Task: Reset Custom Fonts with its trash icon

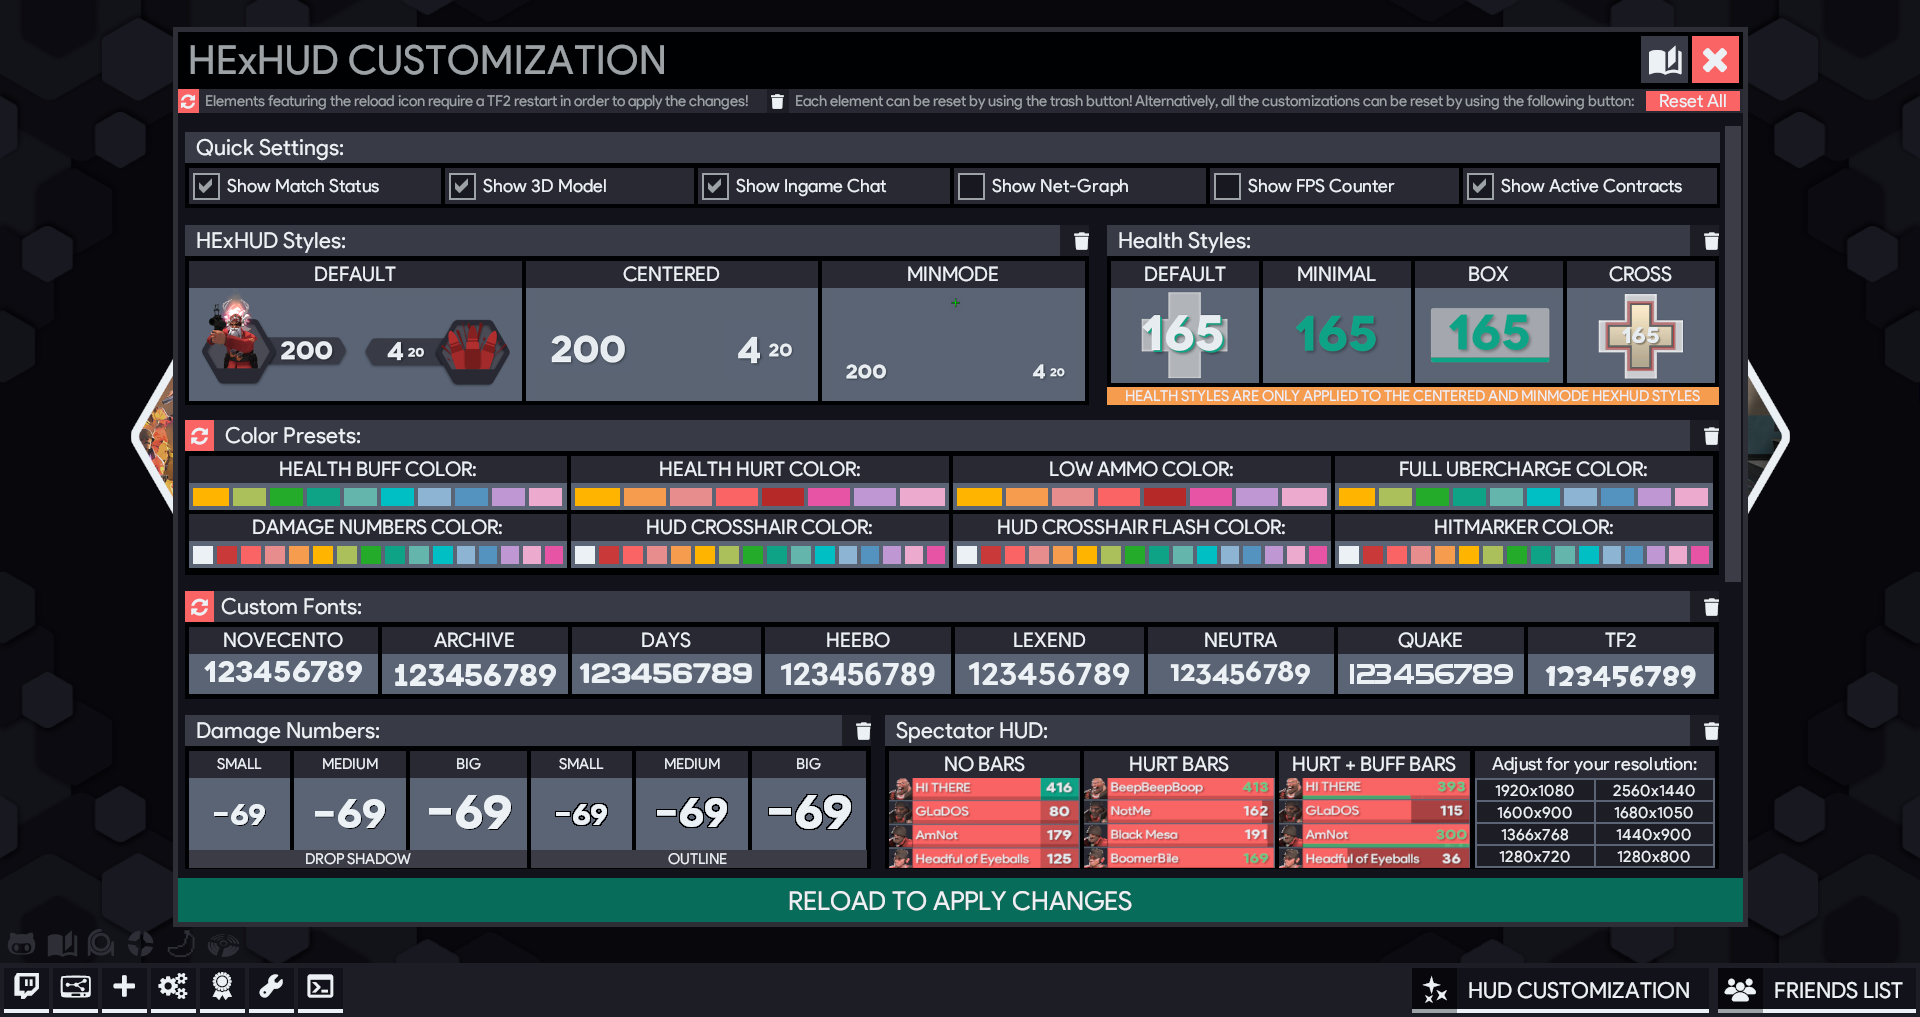Action: (1711, 607)
